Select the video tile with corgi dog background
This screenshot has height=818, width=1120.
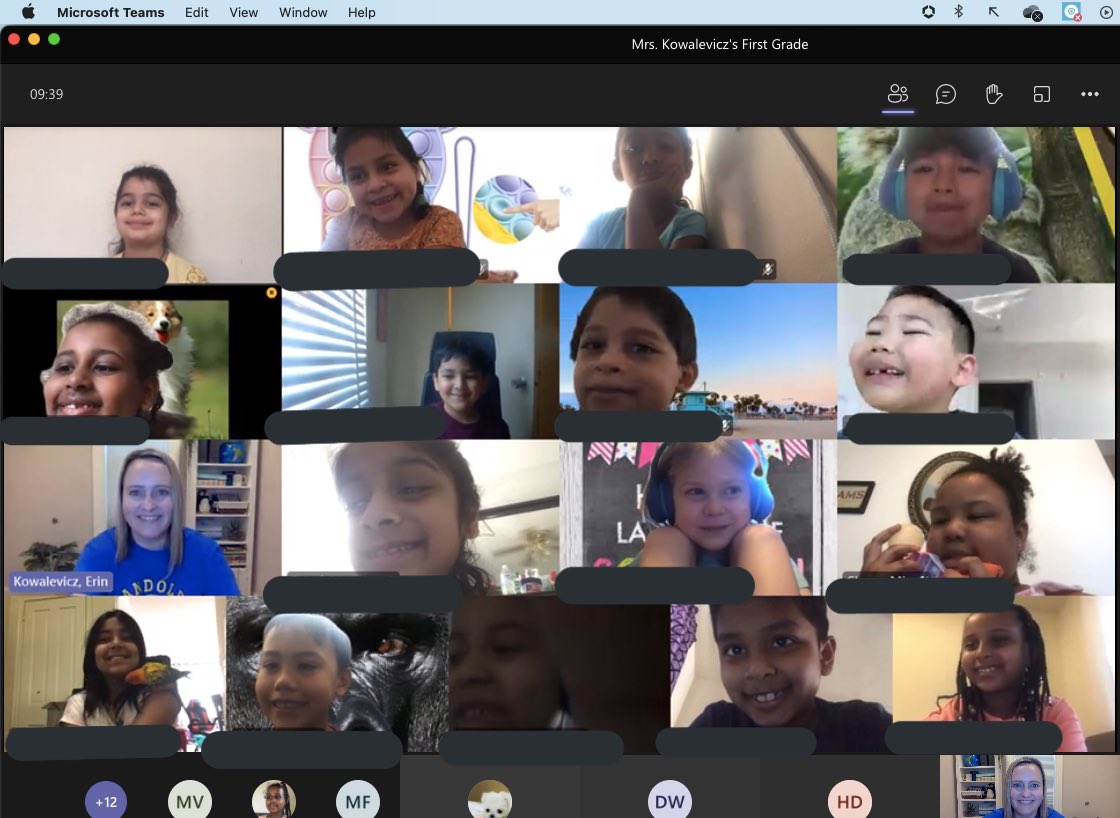coord(143,361)
